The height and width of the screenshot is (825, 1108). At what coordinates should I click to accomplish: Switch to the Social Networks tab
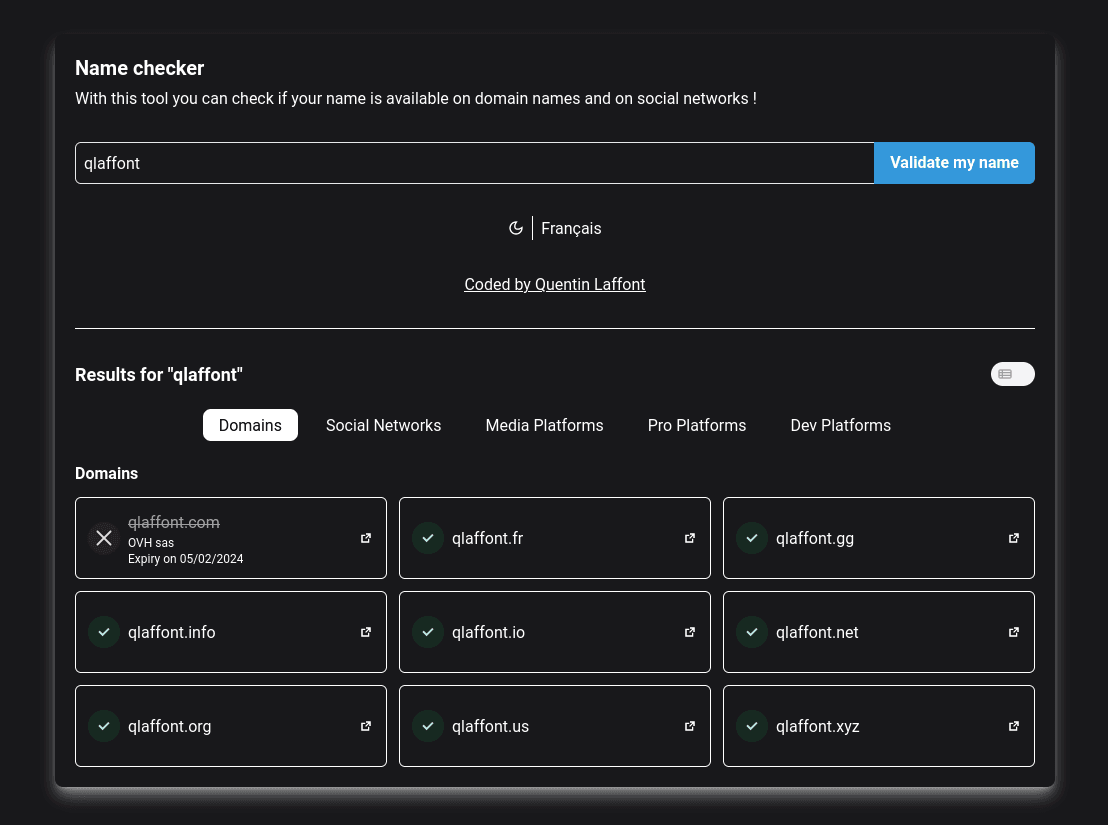[383, 425]
